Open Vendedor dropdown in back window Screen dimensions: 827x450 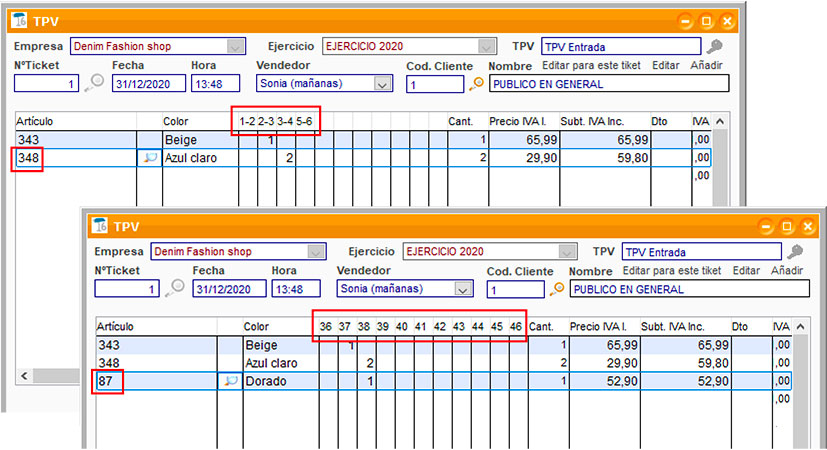click(x=382, y=84)
